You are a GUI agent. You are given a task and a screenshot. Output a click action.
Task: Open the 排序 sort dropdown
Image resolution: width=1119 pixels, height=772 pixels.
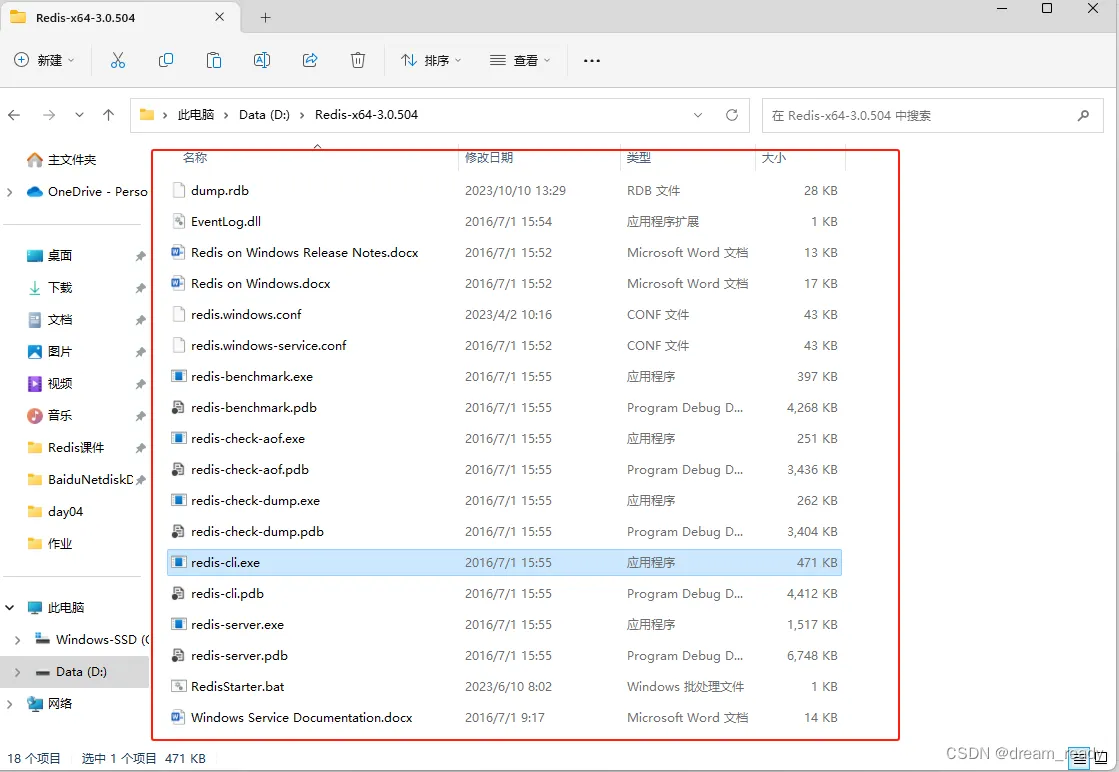point(430,61)
